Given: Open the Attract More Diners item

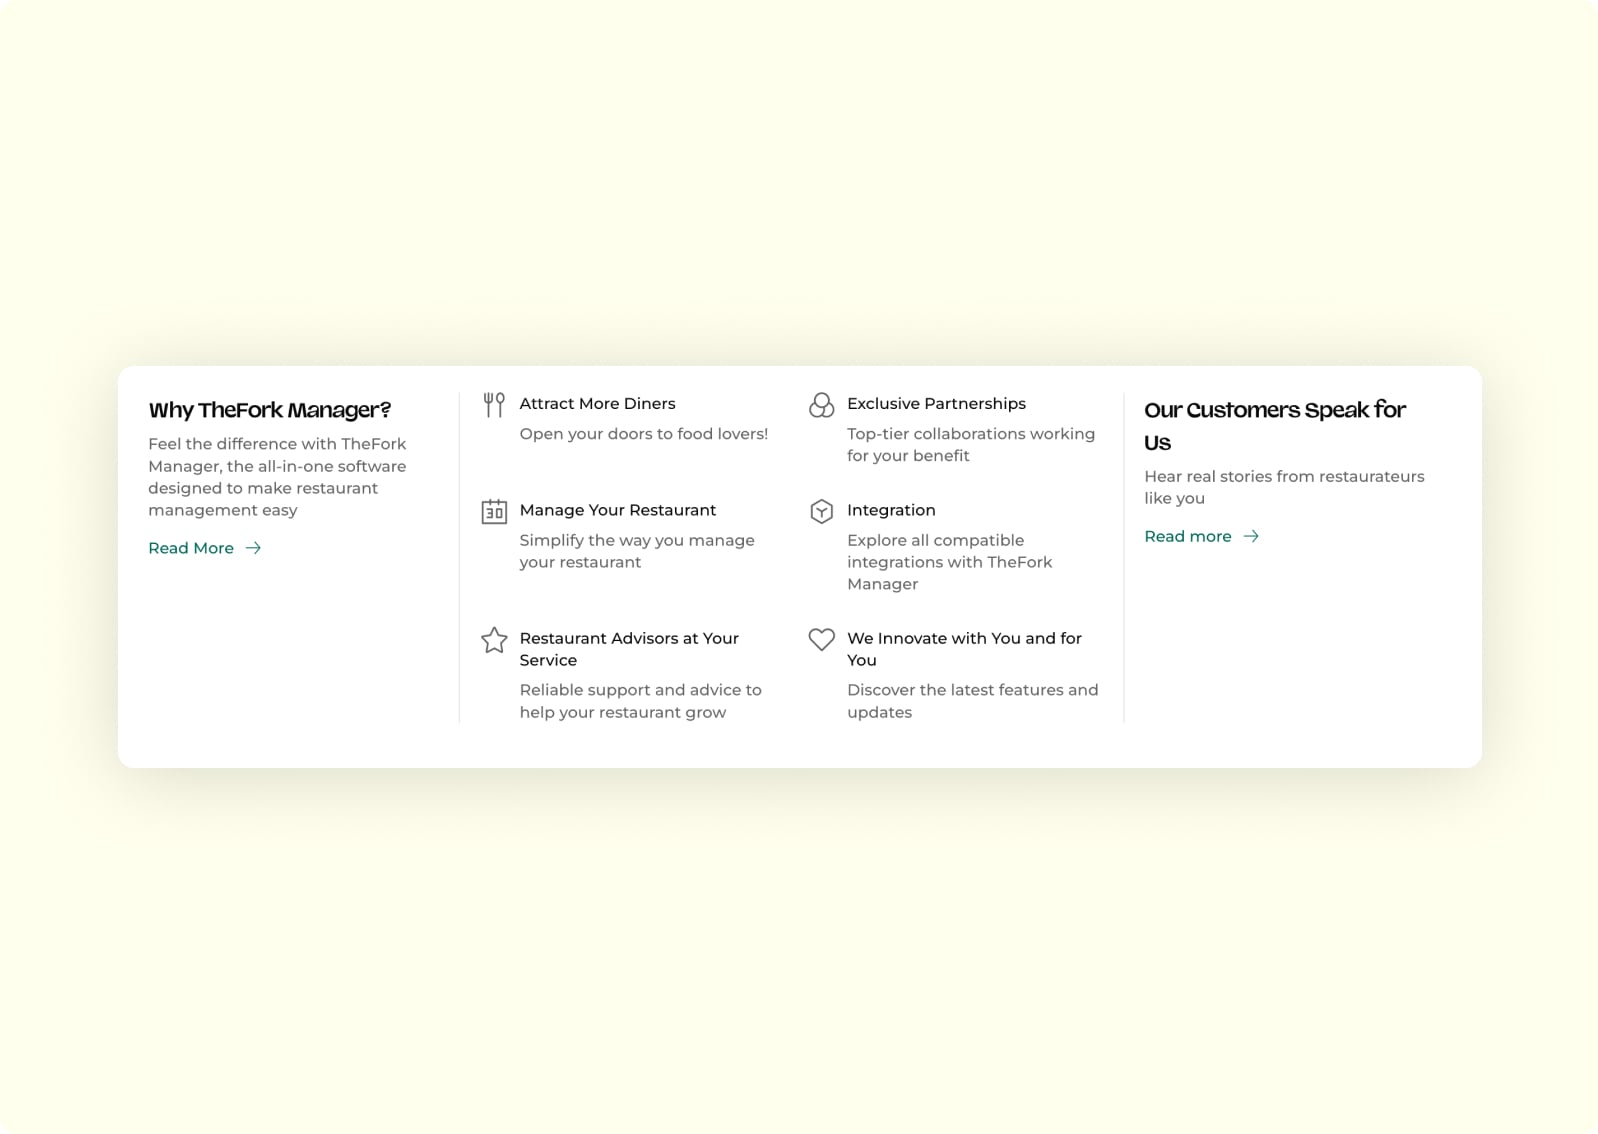Looking at the screenshot, I should pyautogui.click(x=597, y=404).
